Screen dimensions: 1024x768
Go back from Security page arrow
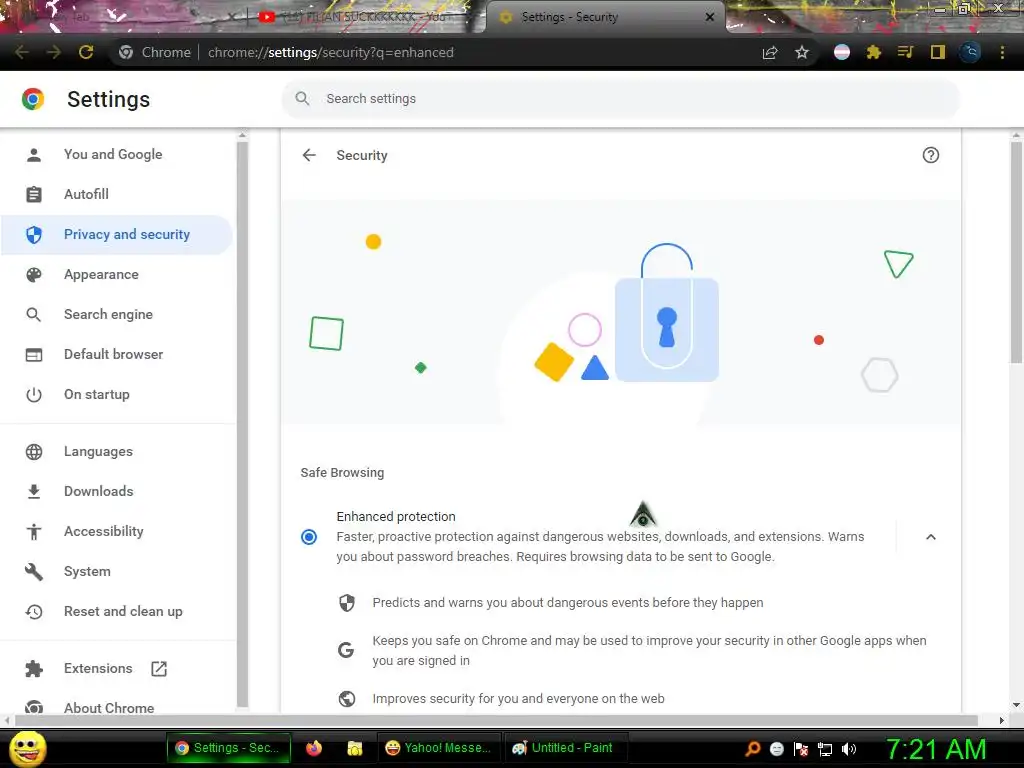pos(309,155)
